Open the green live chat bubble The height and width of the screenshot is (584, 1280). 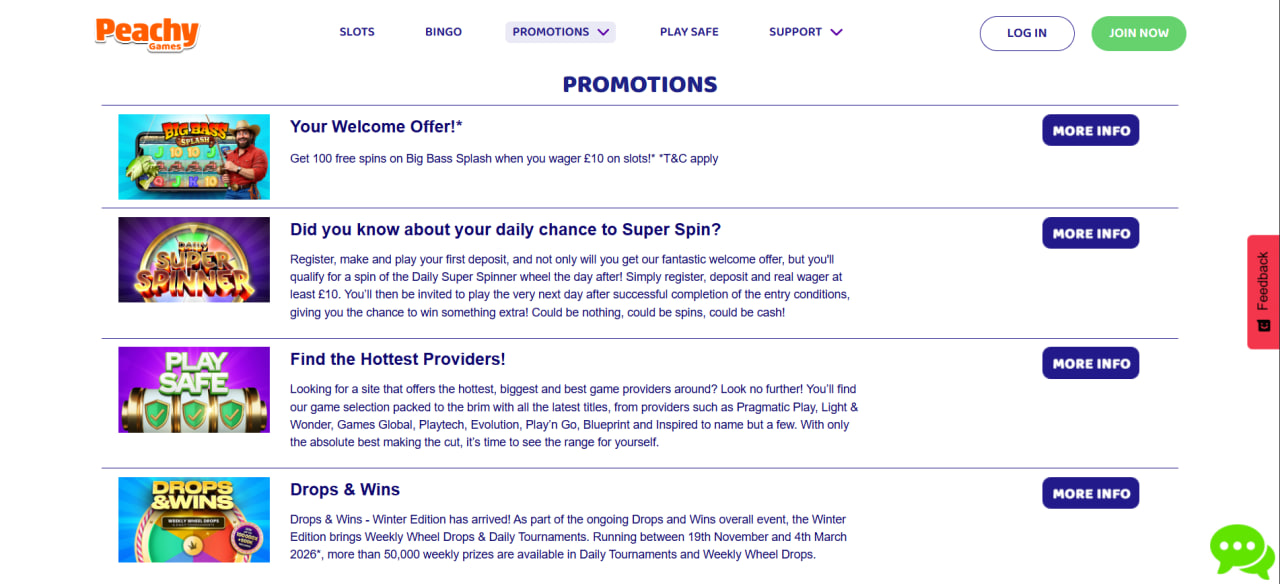[1241, 549]
